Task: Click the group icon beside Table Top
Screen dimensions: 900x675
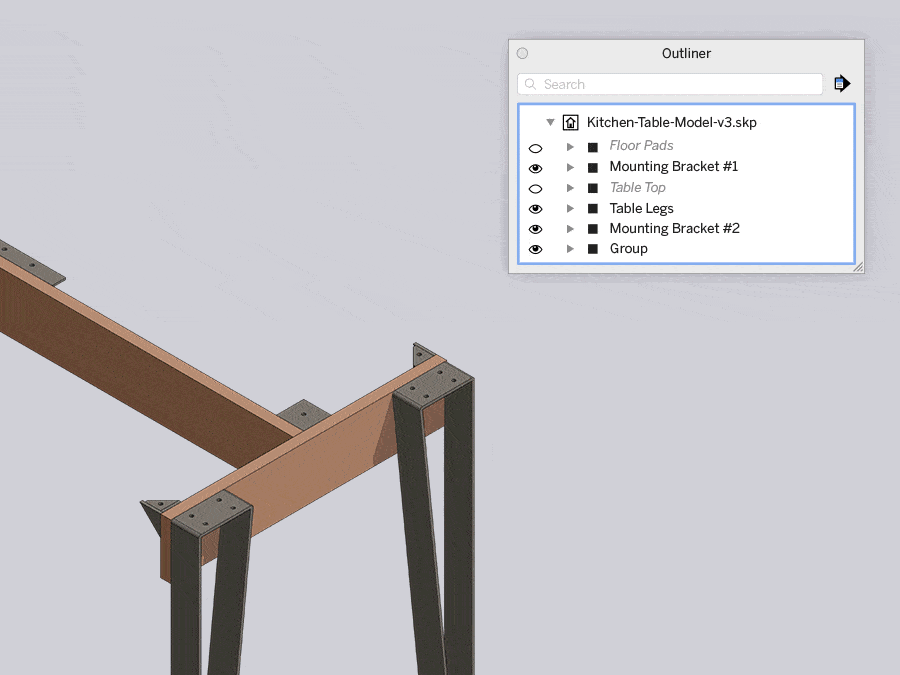Action: pos(592,187)
